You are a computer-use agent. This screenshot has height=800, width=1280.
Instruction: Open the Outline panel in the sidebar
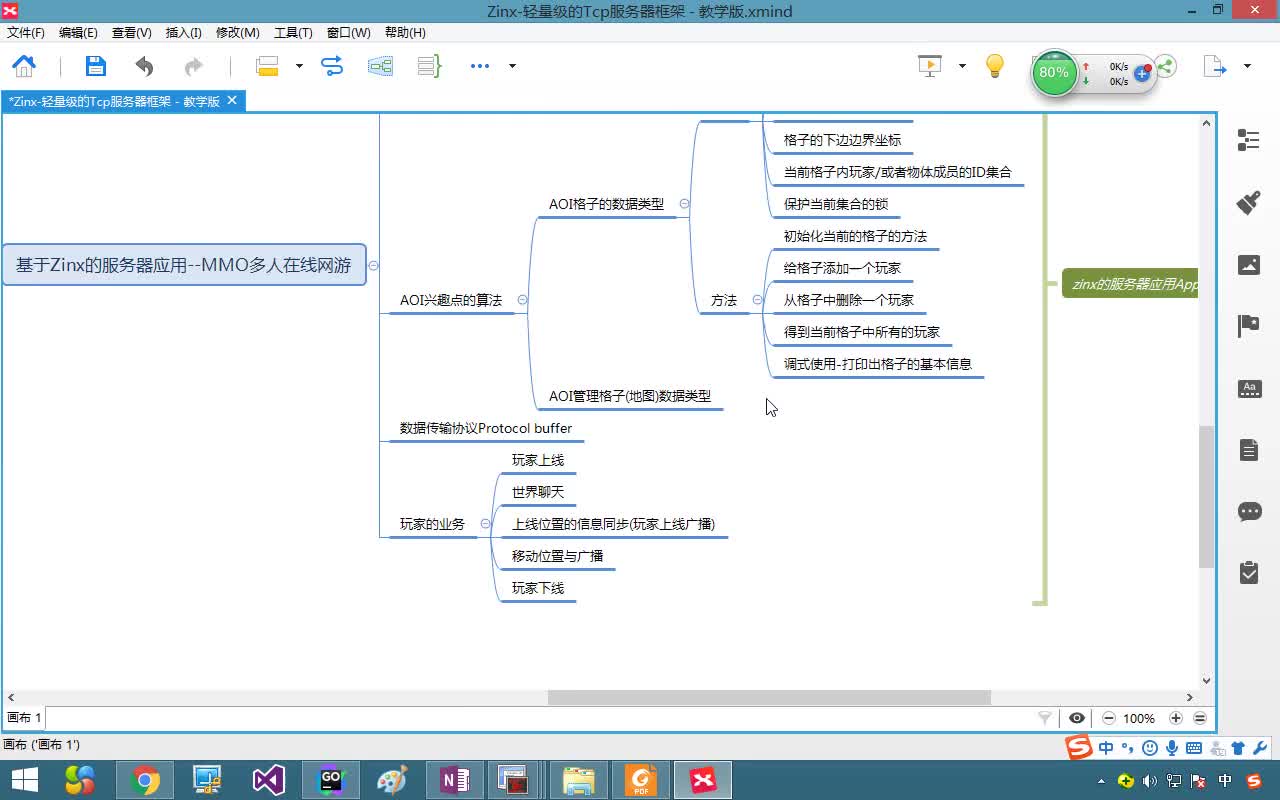coord(1249,140)
